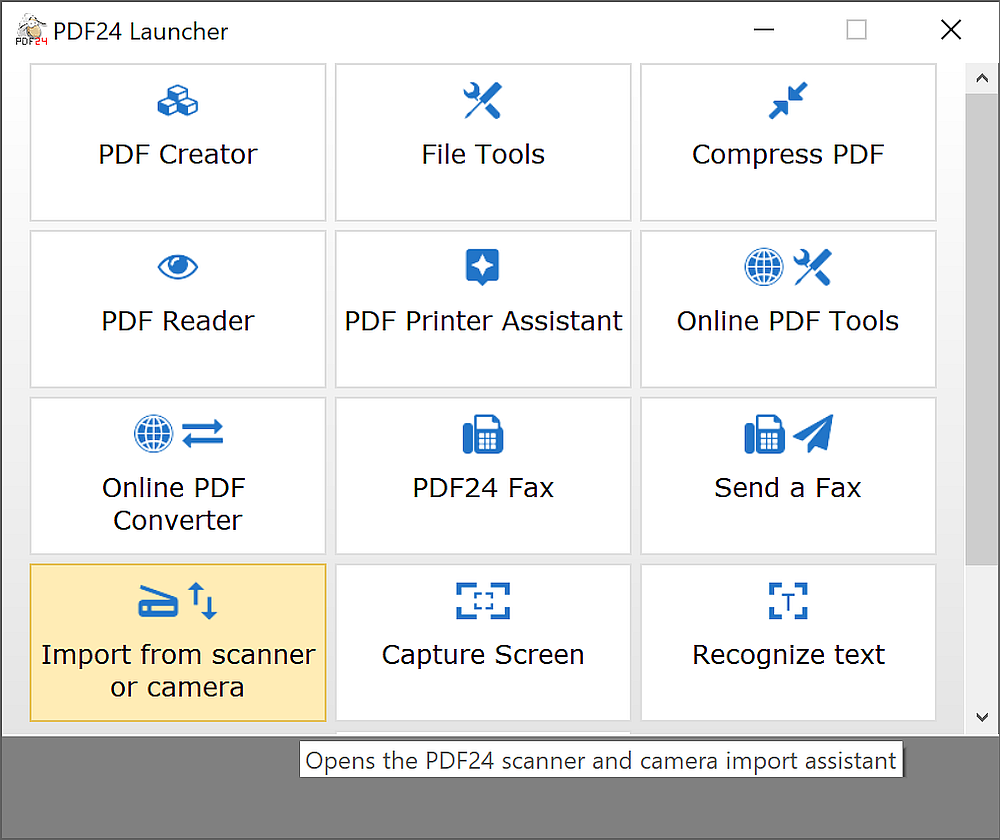Viewport: 1000px width, 840px height.
Task: Open Online PDF Tools label
Action: pyautogui.click(x=788, y=321)
